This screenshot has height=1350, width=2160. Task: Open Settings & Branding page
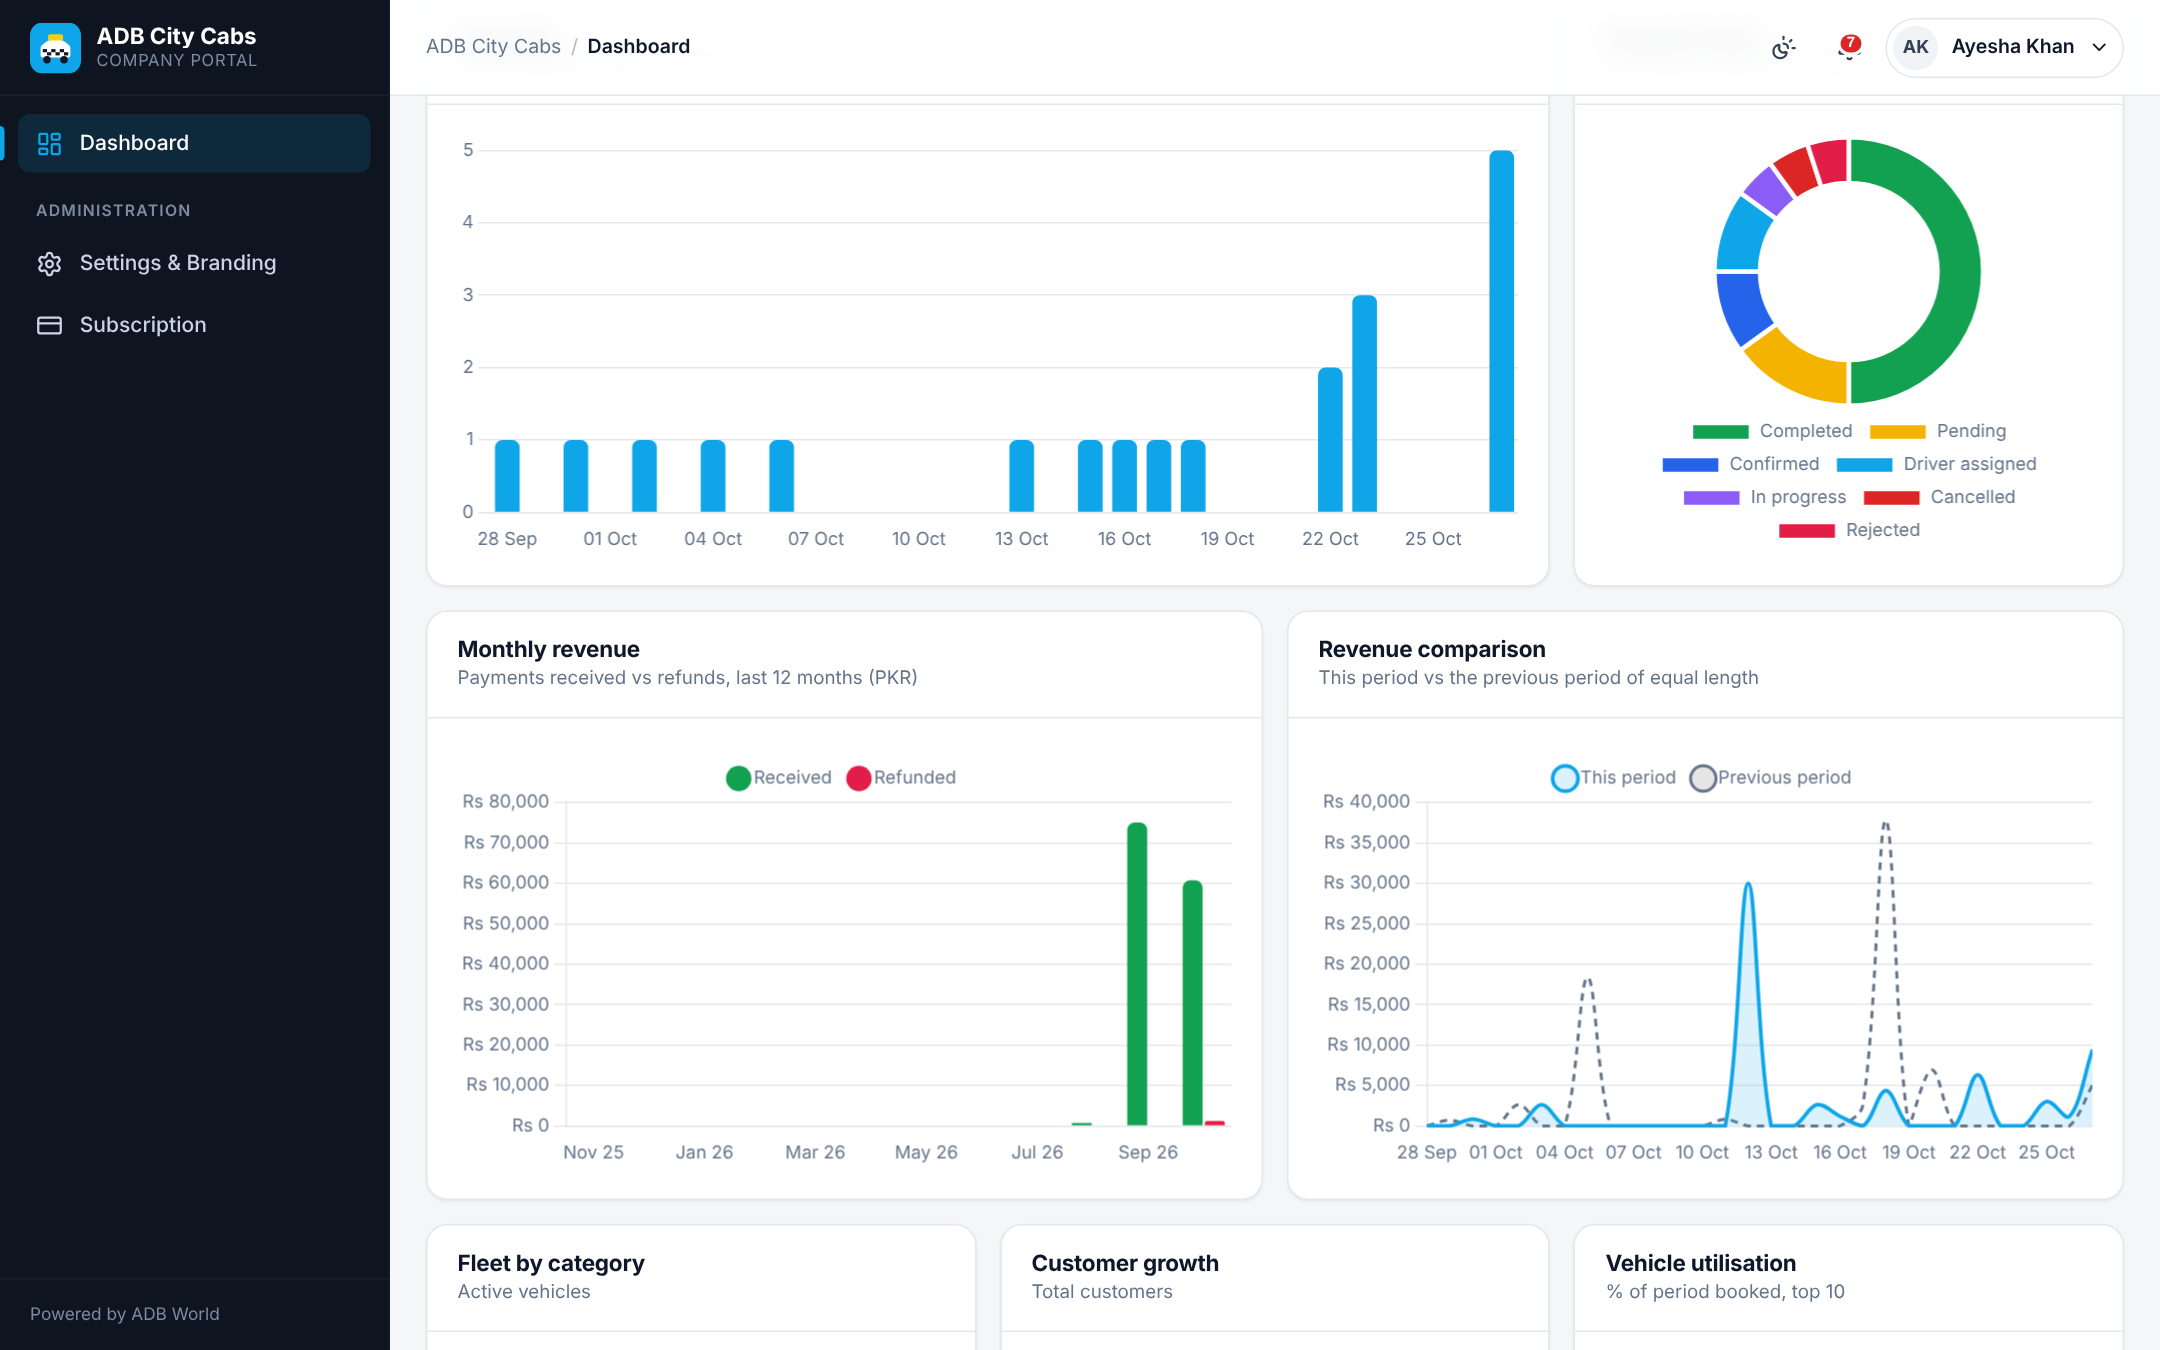tap(194, 263)
